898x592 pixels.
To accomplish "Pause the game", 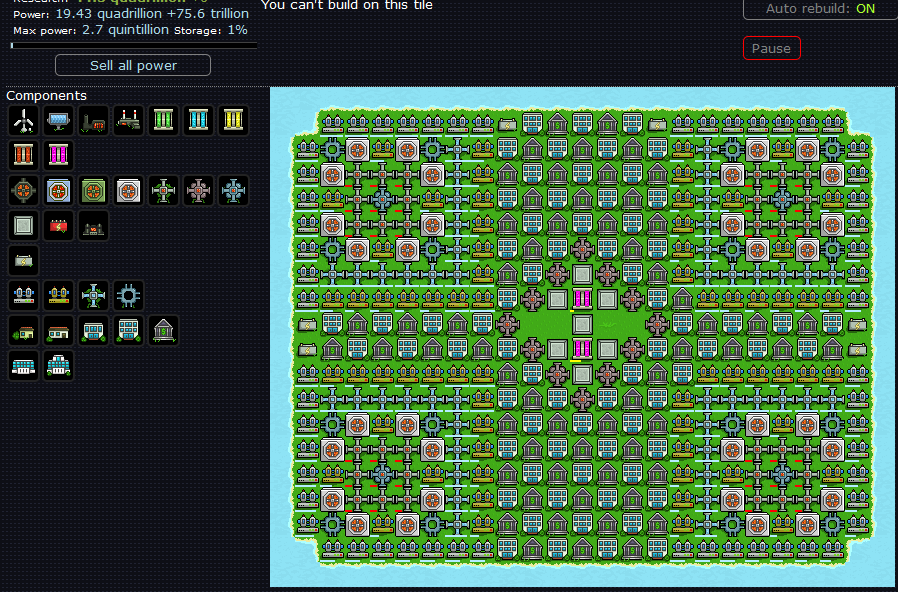I will point(771,48).
